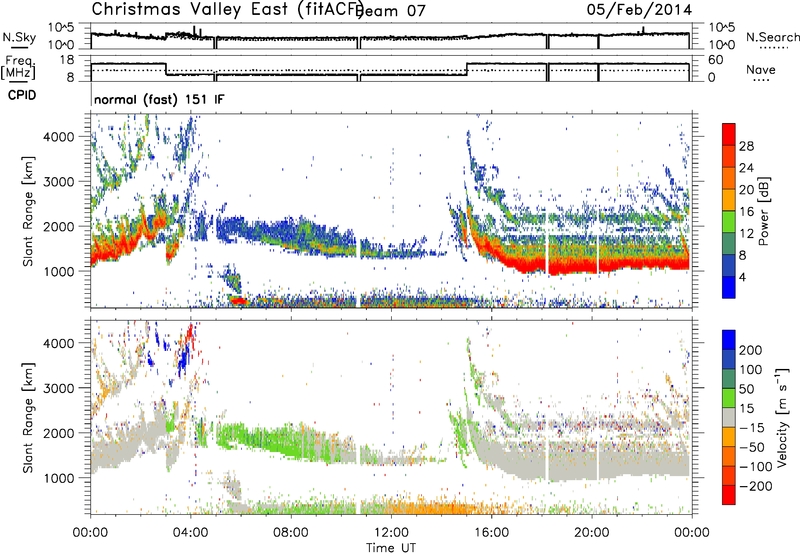Viewport: 800px width, 554px height.
Task: Click "Slant Range [km]" label of velocity panel
Action: coord(28,417)
